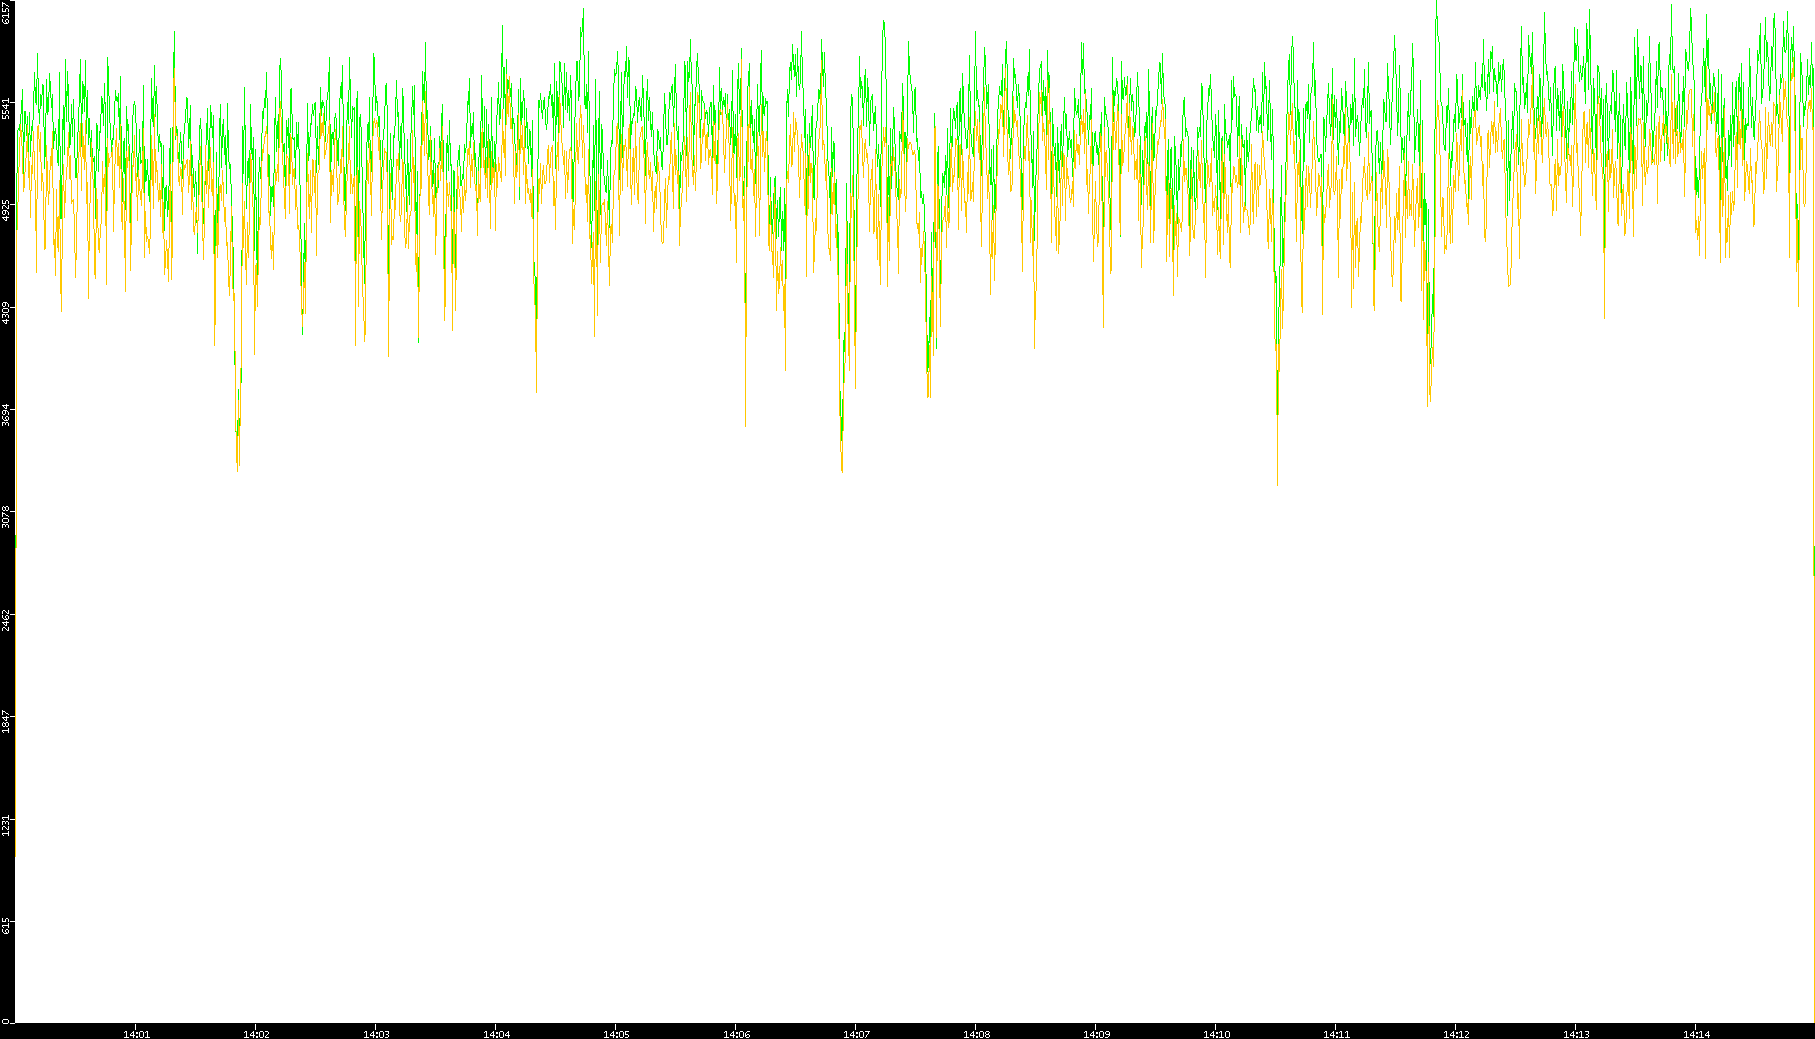Pick the 14:07 time marker

coord(856,1033)
